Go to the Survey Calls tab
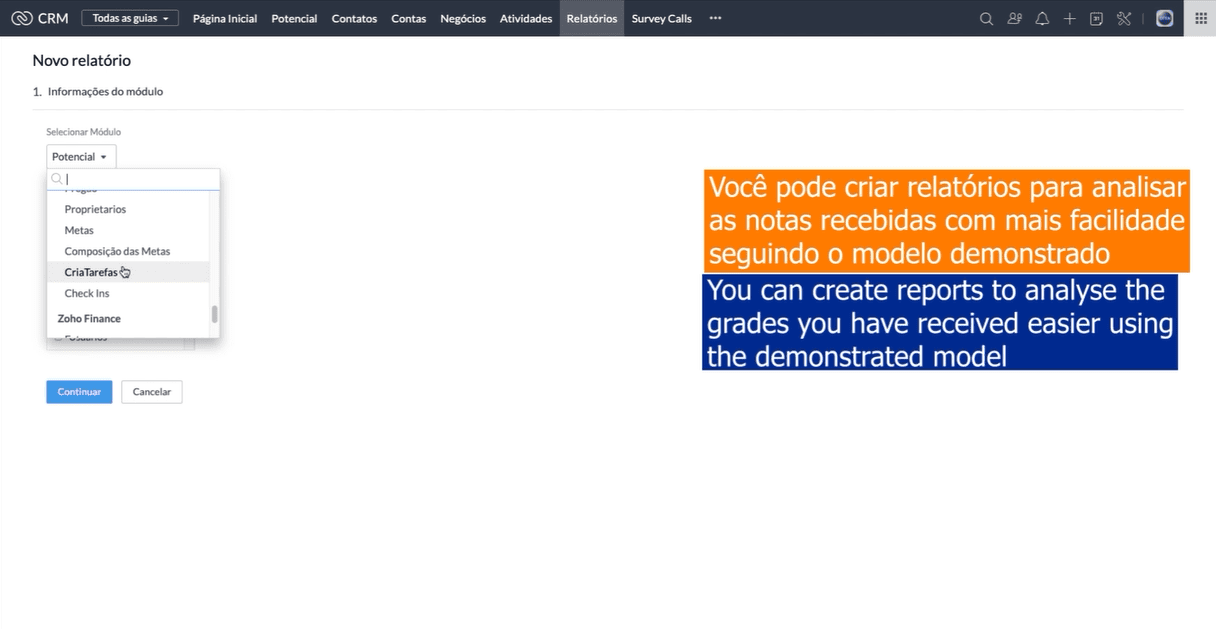1216x629 pixels. click(x=661, y=18)
